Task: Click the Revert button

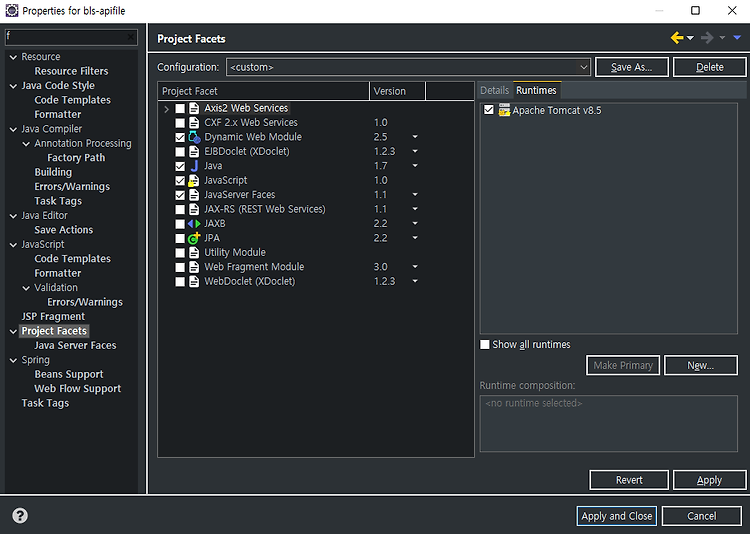Action: tap(629, 480)
